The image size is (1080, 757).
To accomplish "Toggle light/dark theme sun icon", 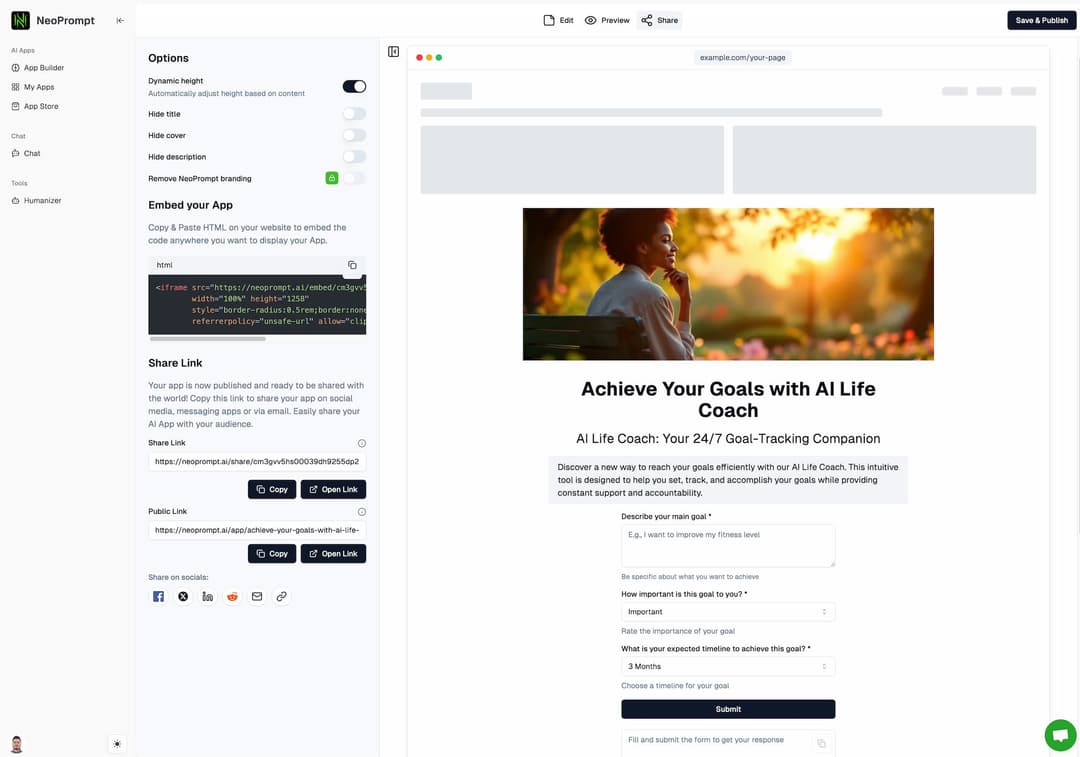I will [x=117, y=744].
